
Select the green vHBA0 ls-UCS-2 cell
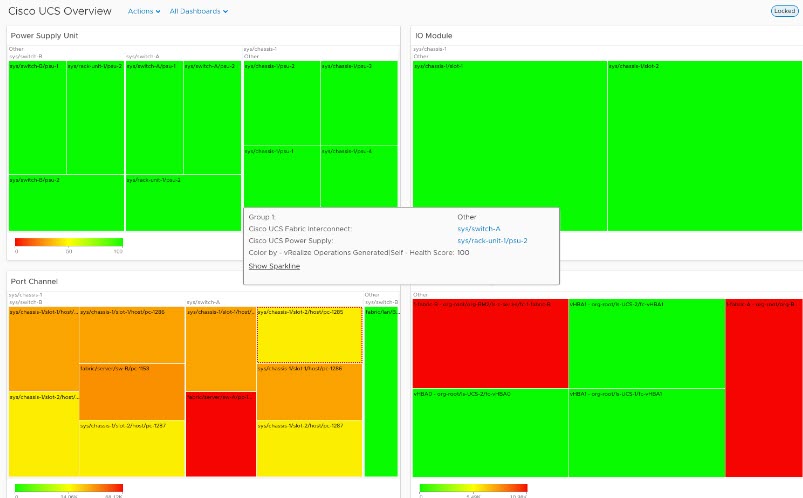[490, 433]
